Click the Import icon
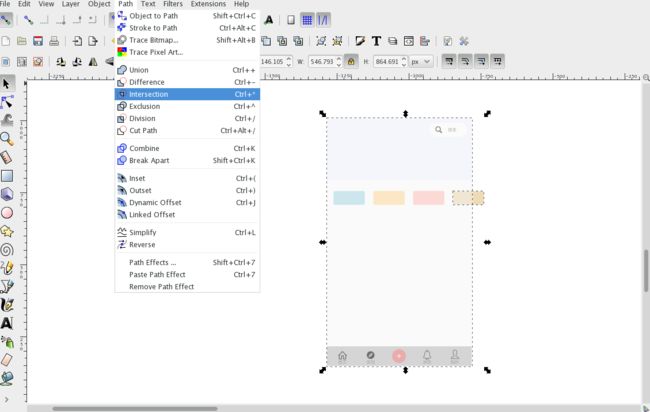This screenshot has height=412, width=650. [77, 41]
